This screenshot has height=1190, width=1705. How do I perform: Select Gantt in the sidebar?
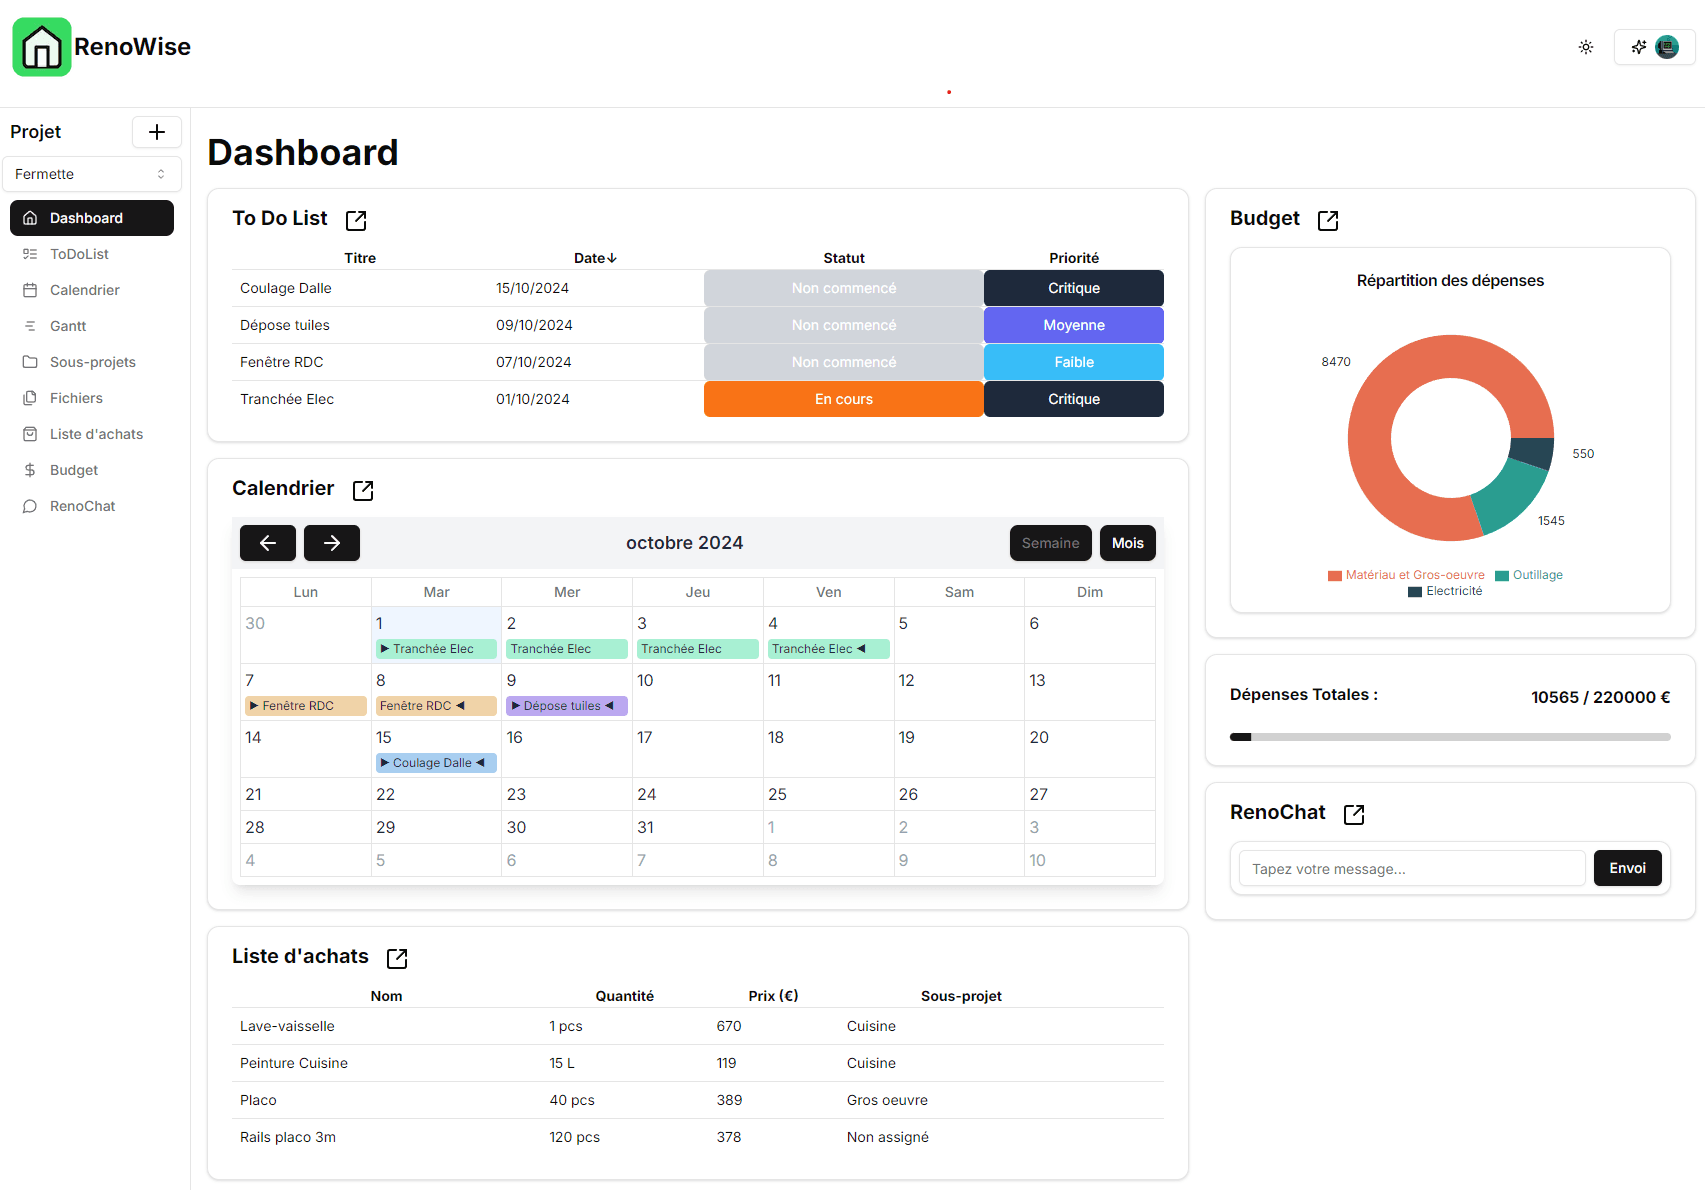[x=67, y=325]
